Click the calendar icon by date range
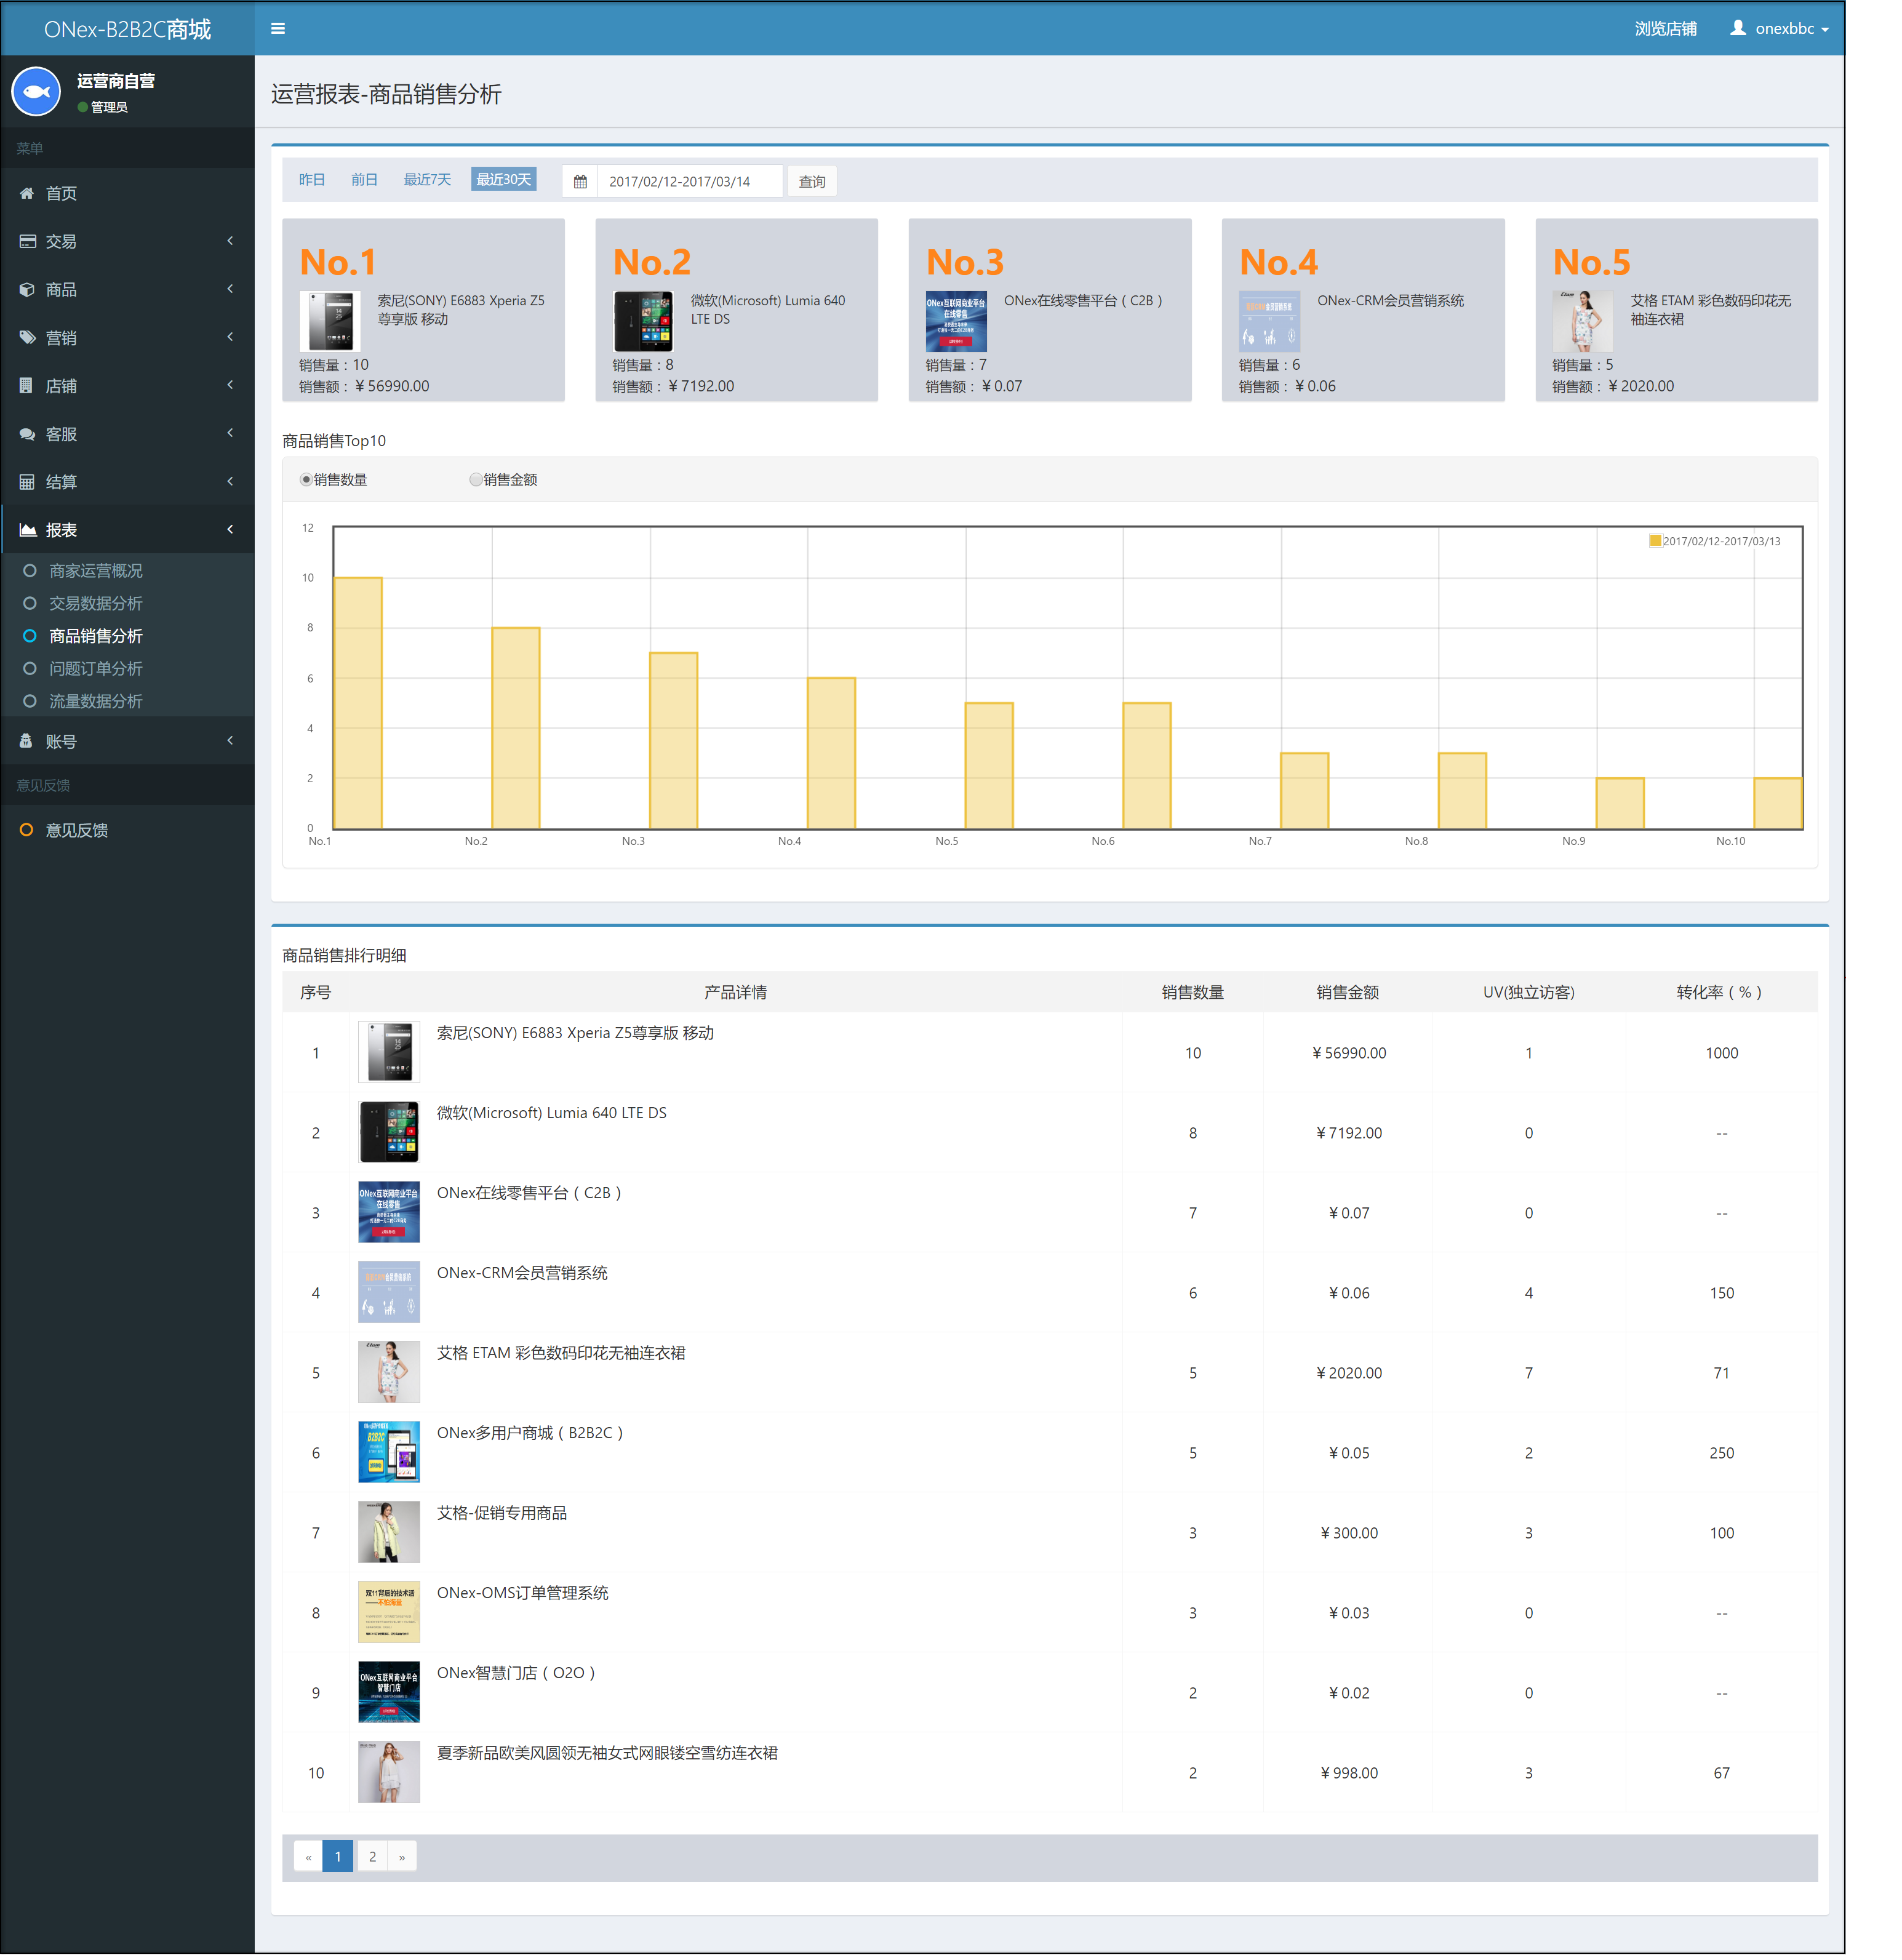The height and width of the screenshot is (1960, 1902). pos(580,181)
